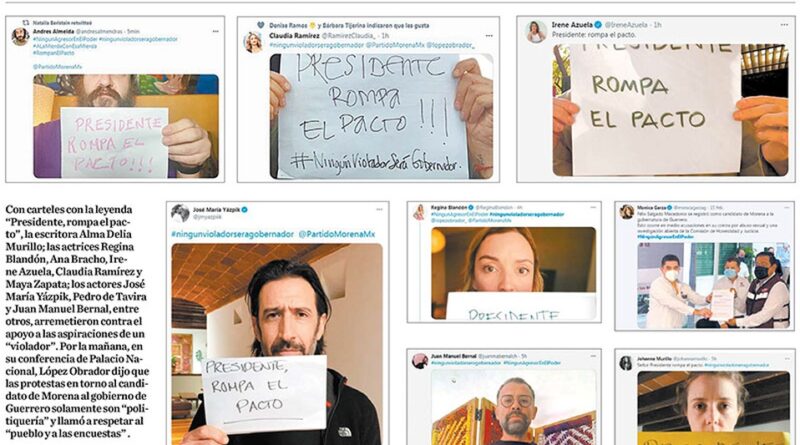Open Irene Azuela's profile avatar
This screenshot has width=800, height=445.
(x=536, y=32)
